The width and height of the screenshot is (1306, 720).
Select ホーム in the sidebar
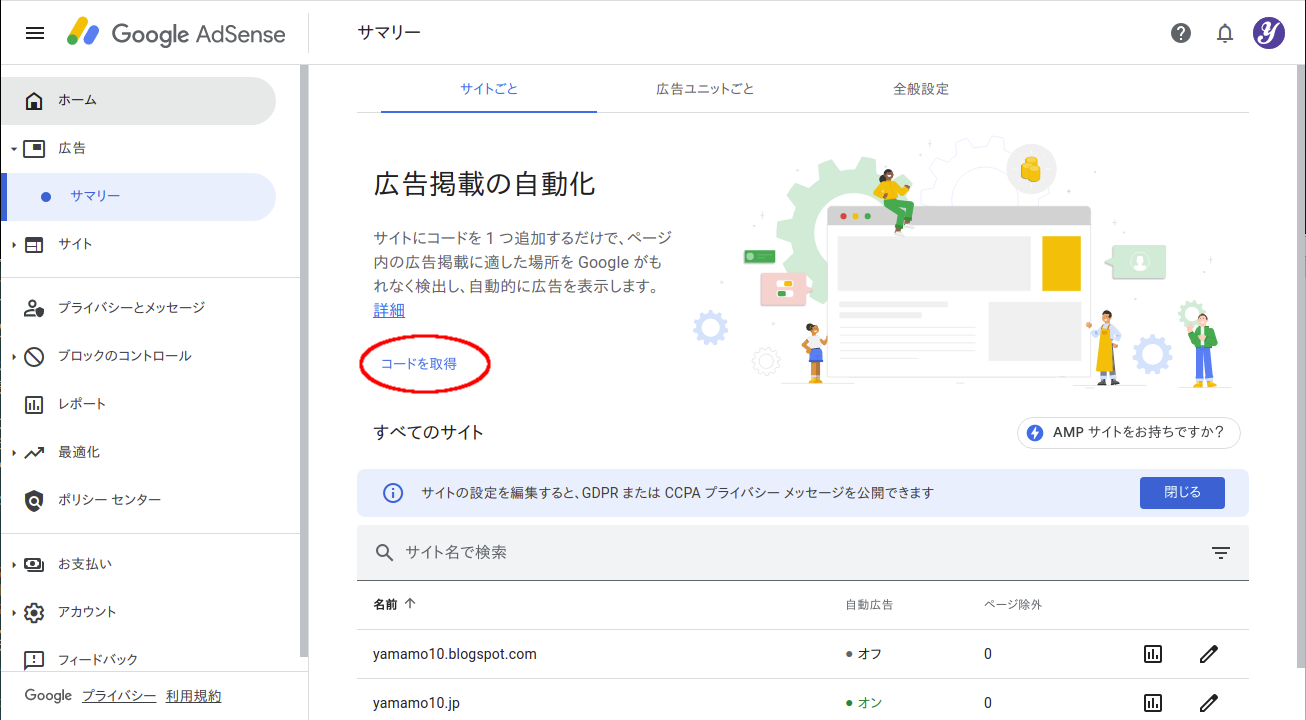point(138,100)
